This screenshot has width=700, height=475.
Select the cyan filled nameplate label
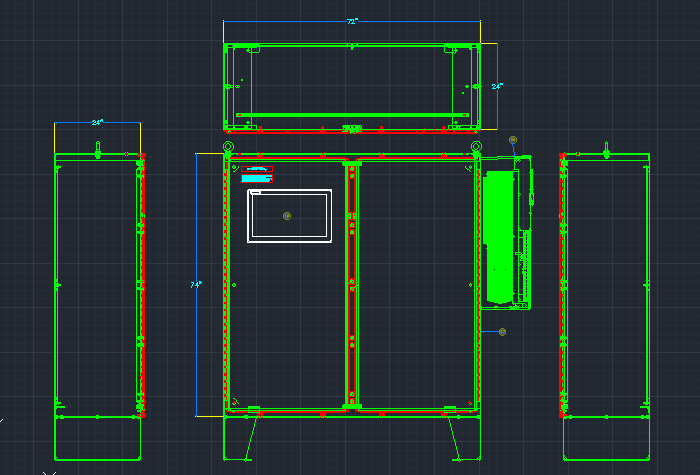coord(256,179)
